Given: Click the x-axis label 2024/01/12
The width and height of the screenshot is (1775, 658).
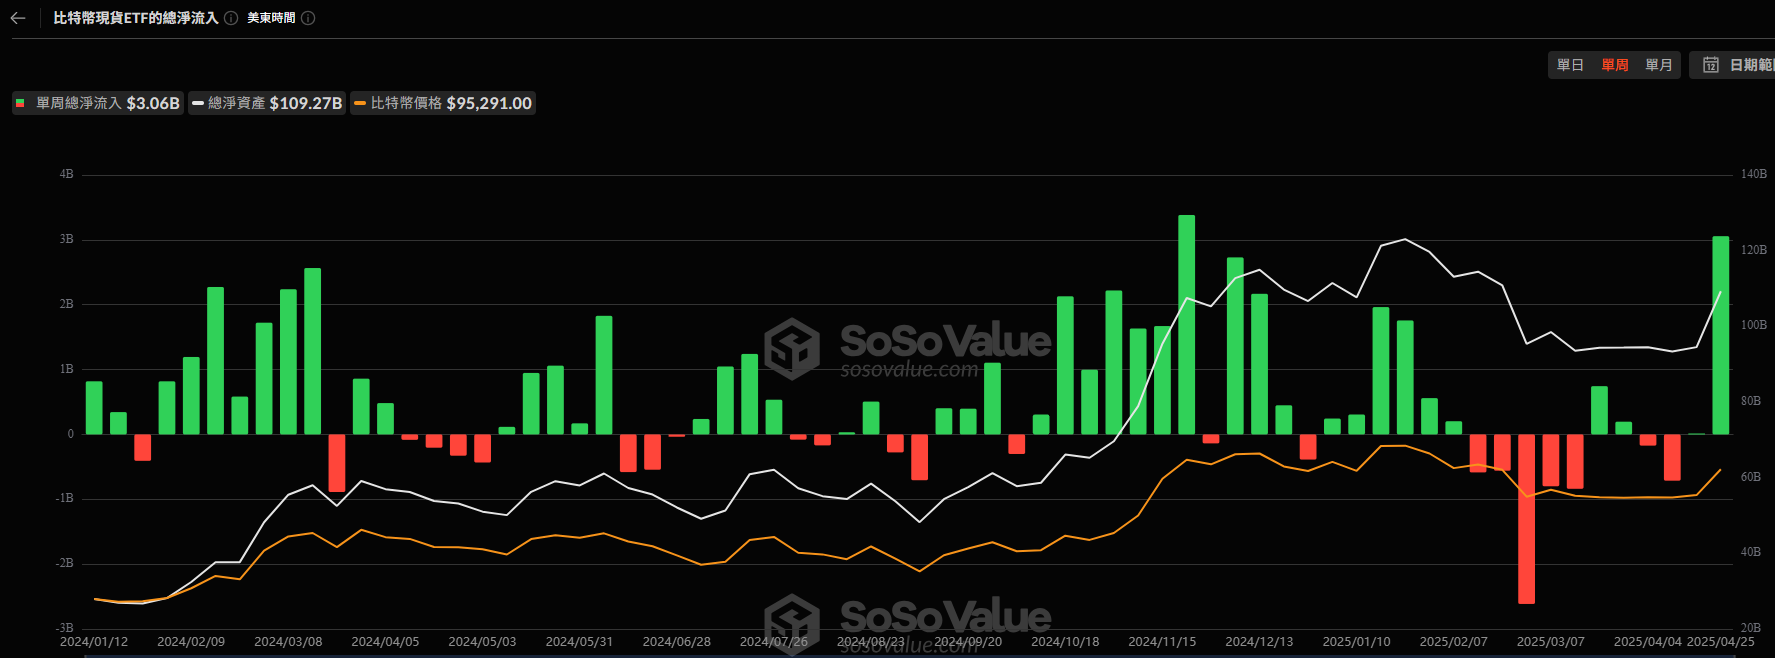Looking at the screenshot, I should (94, 642).
